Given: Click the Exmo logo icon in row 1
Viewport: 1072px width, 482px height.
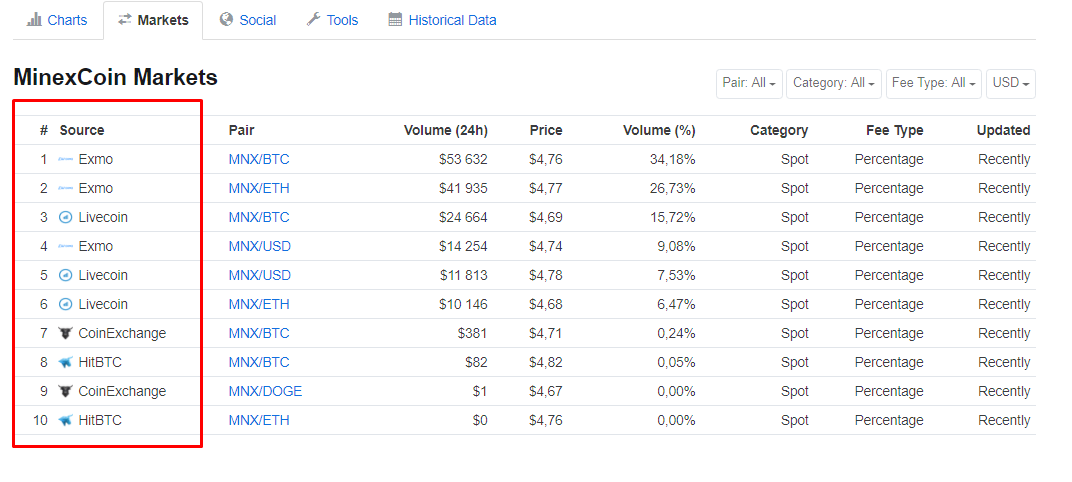Looking at the screenshot, I should click(66, 159).
